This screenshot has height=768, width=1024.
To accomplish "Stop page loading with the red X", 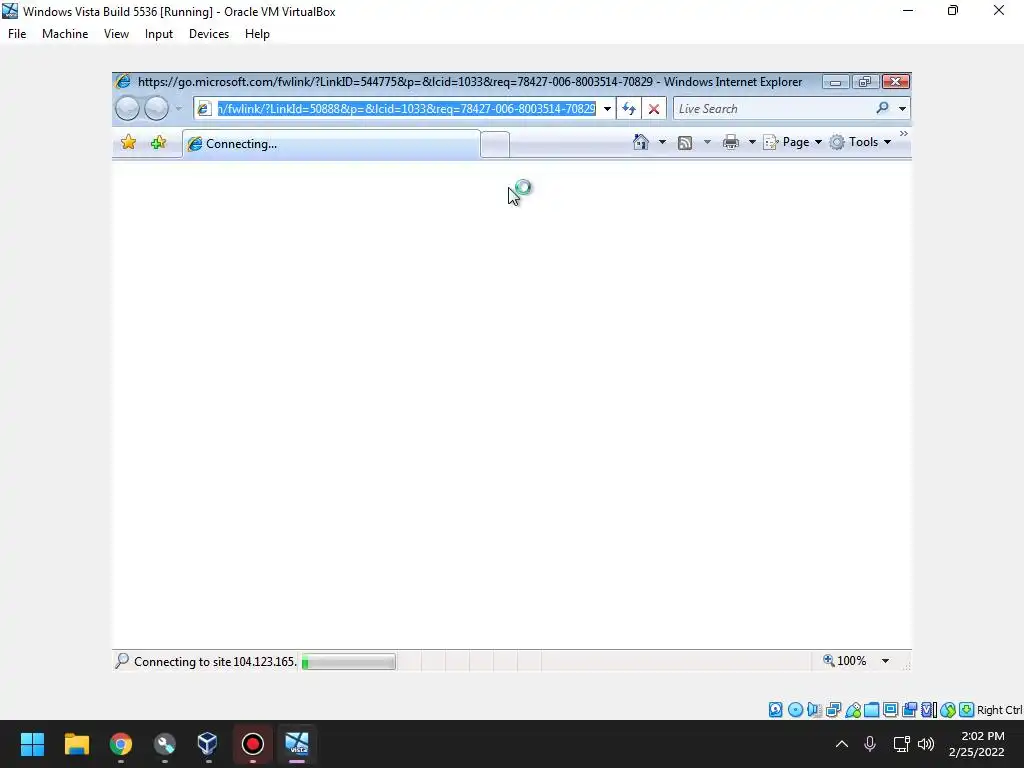I will point(654,108).
